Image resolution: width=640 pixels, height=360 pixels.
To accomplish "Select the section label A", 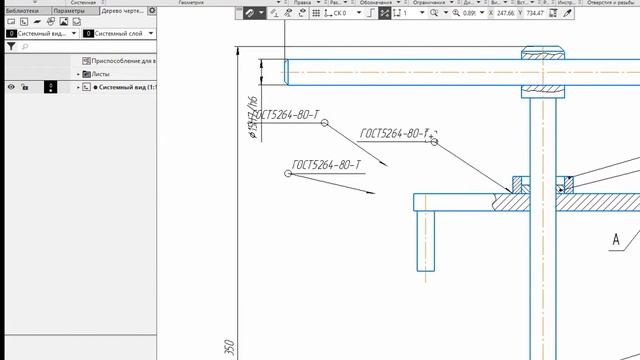I will [x=616, y=239].
